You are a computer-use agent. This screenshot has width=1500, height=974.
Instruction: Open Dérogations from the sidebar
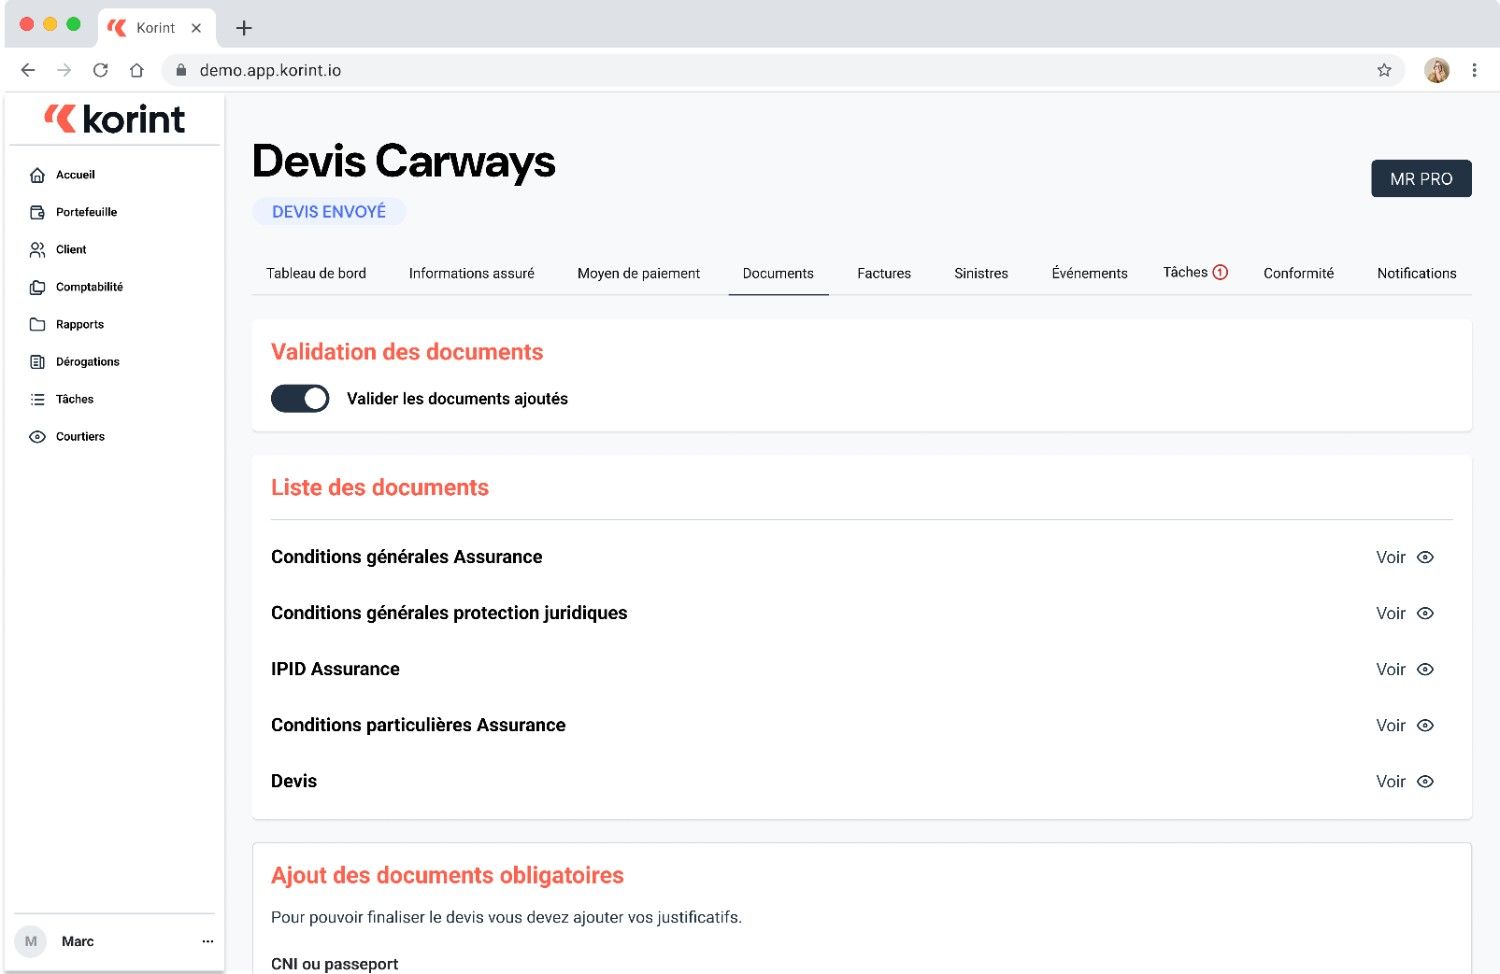87,362
